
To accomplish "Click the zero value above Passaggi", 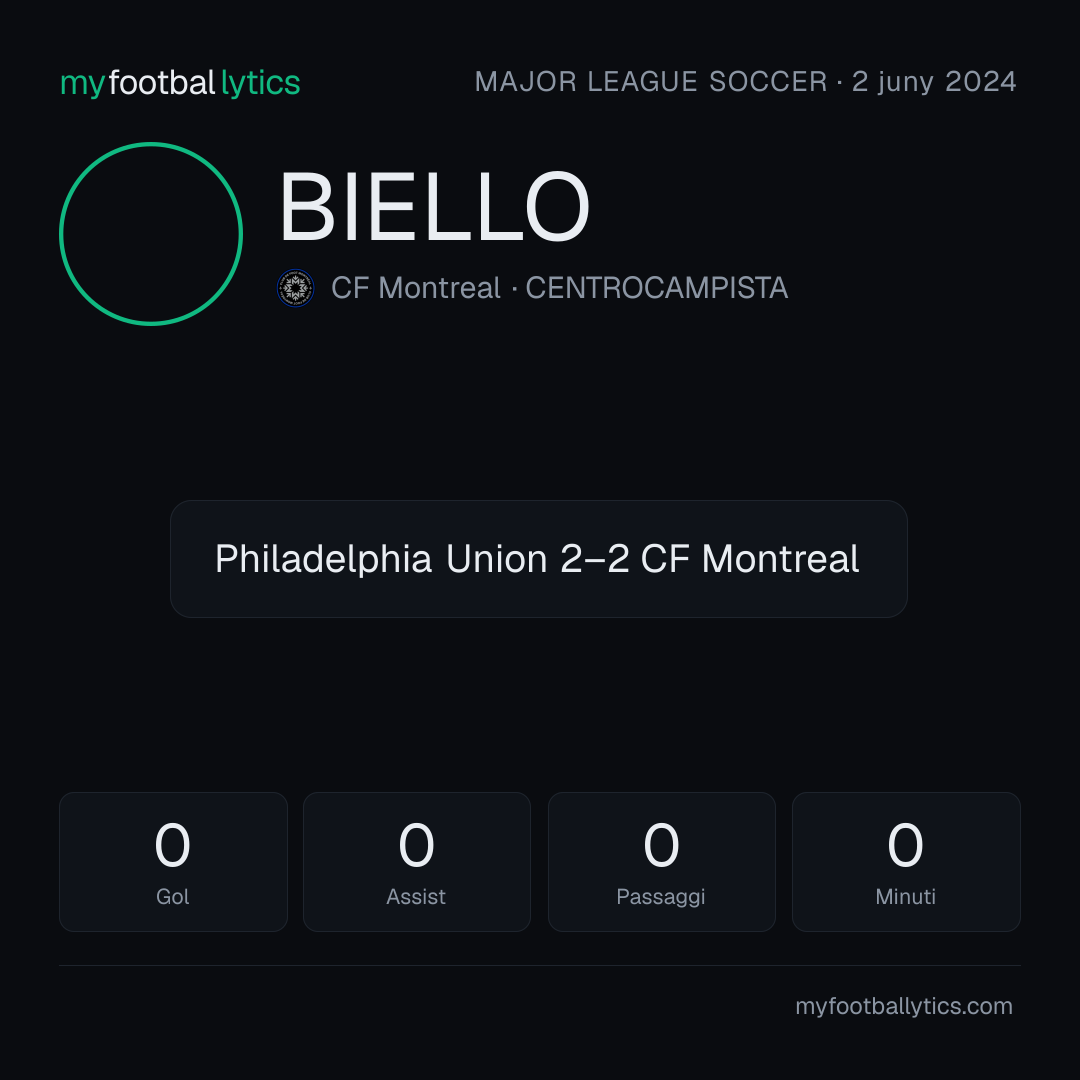I will coord(661,844).
